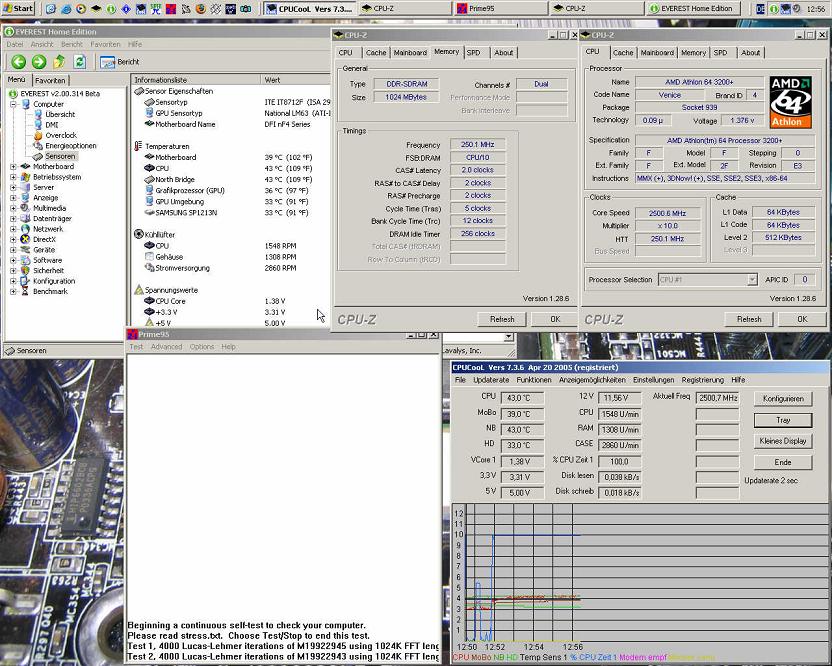Open the Datei menu in EVEREST

[x=15, y=45]
